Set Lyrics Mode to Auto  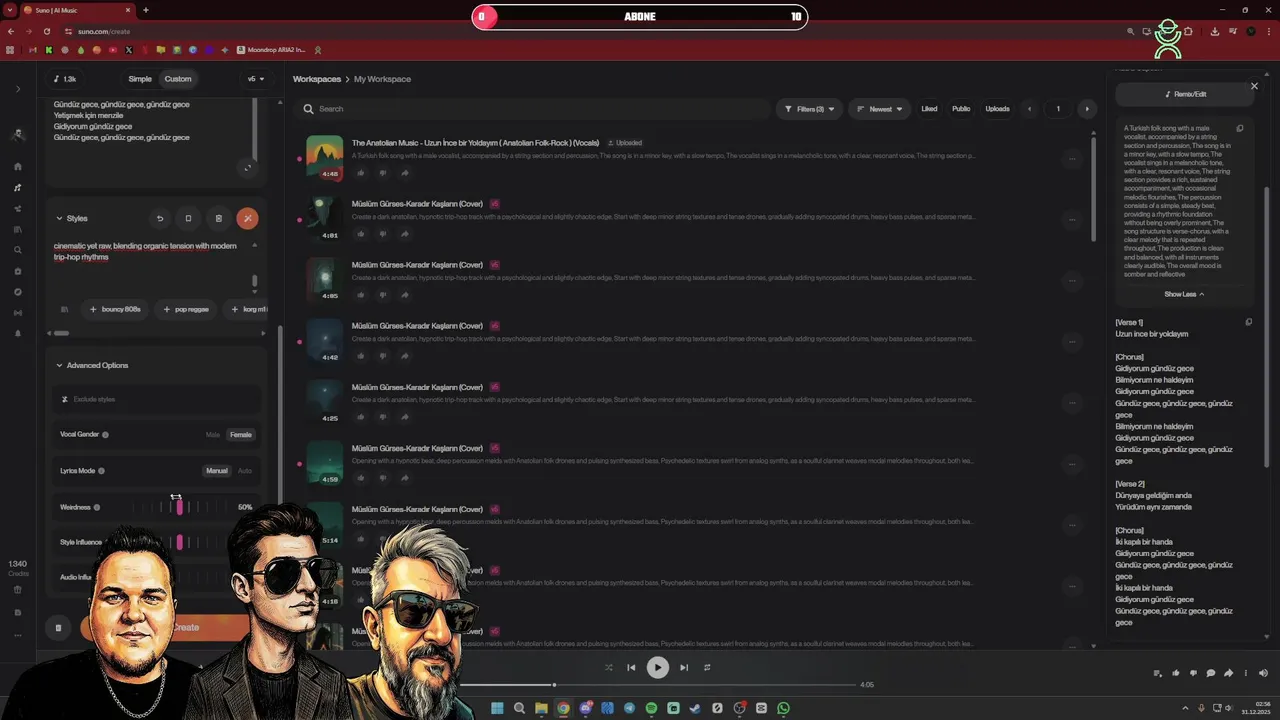click(x=245, y=471)
